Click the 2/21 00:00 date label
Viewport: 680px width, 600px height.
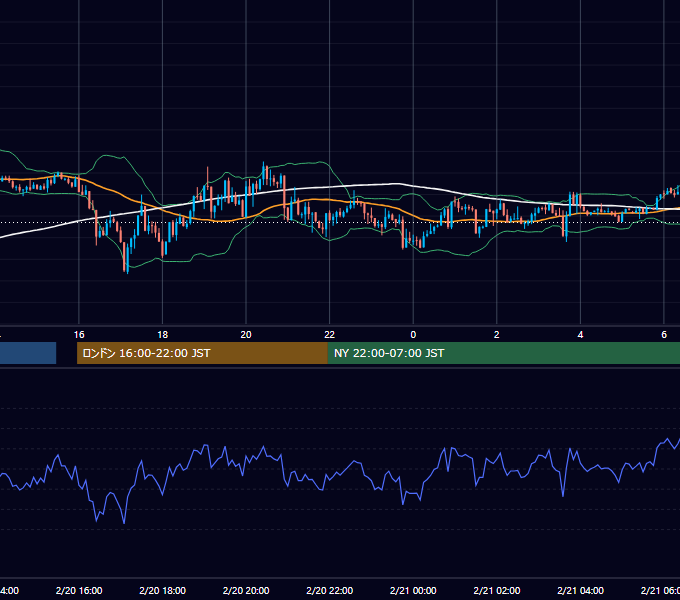point(413,591)
